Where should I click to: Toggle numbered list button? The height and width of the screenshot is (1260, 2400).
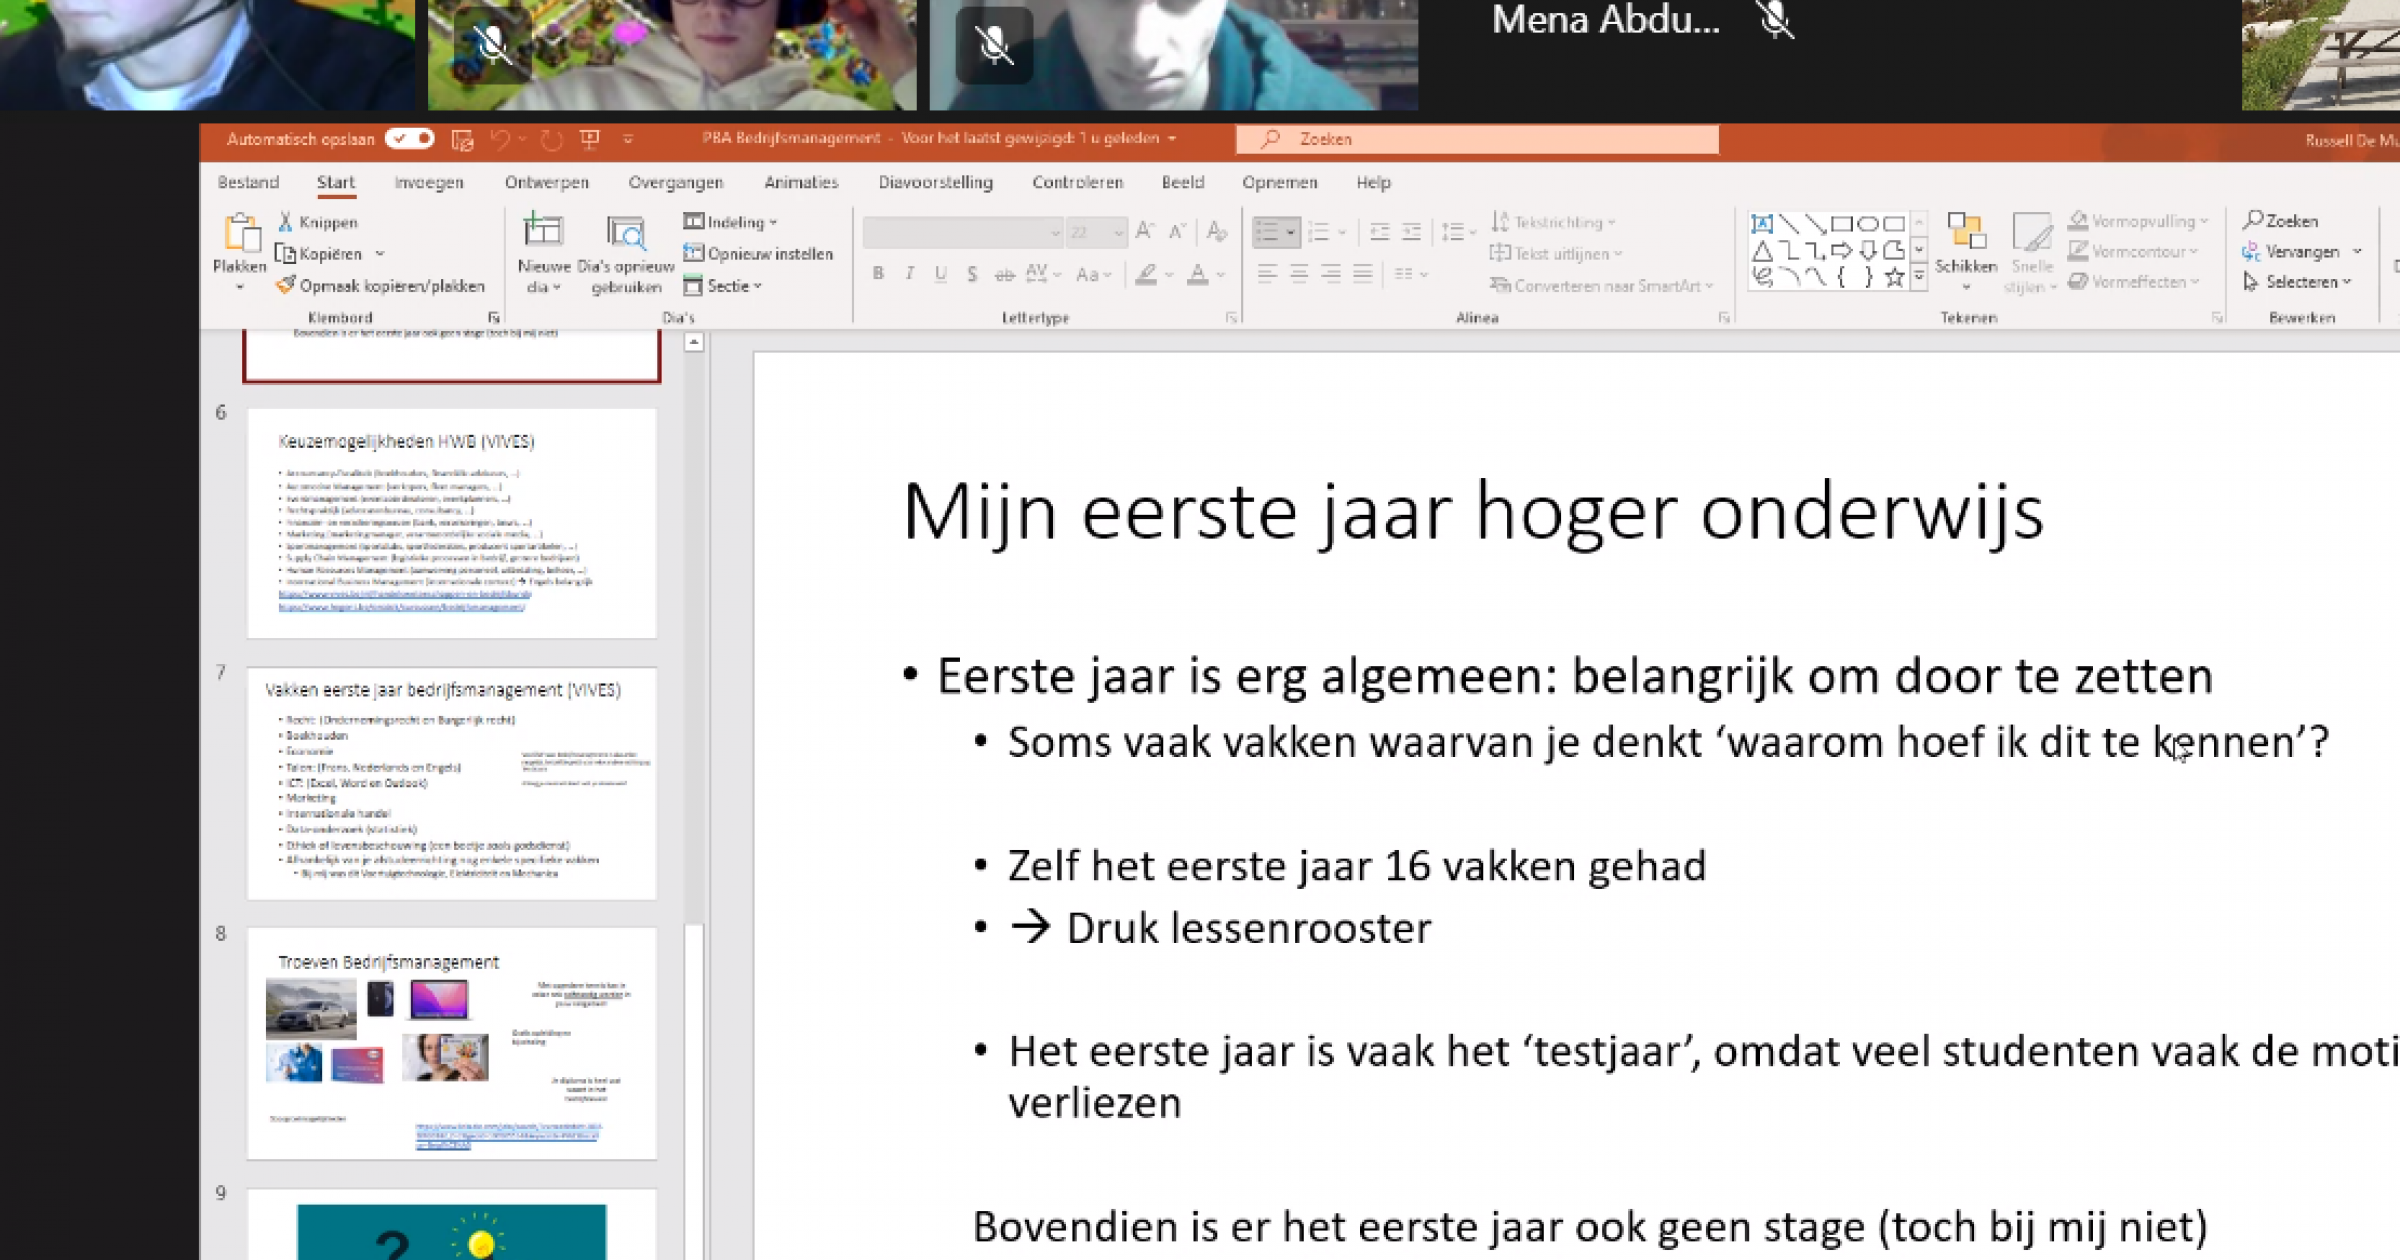[x=1319, y=232]
